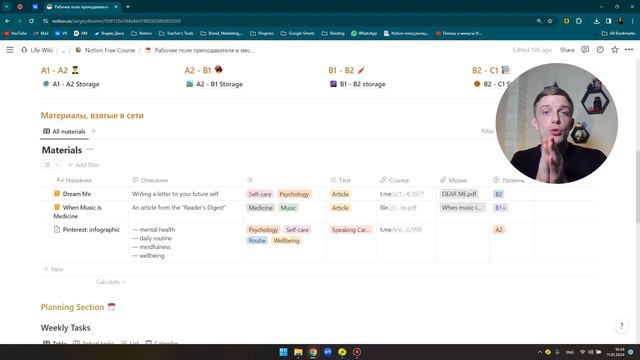
Task: Click the Music tag chip
Action: [x=288, y=208]
